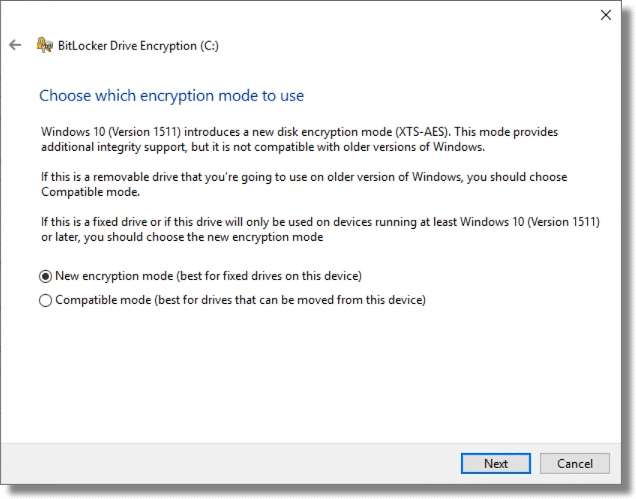636x499 pixels.
Task: Select the New encryption mode radio button
Action: pyautogui.click(x=45, y=276)
